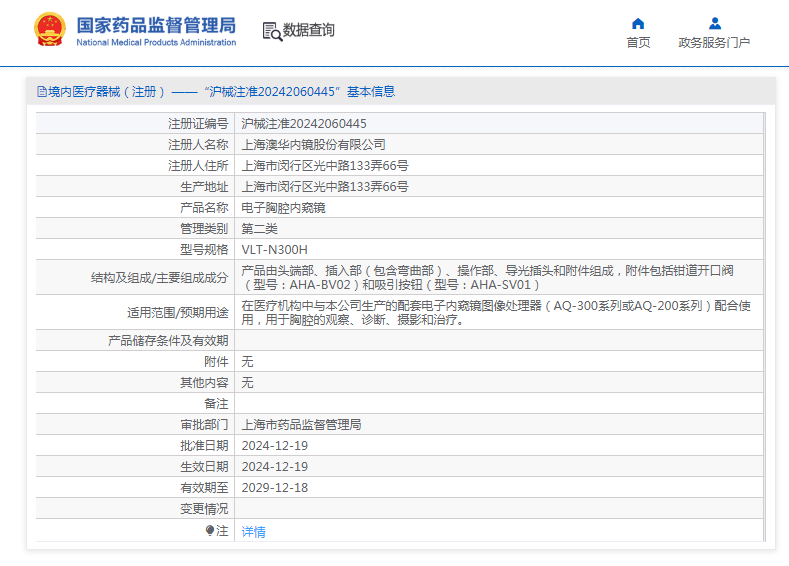Screen dimensions: 789x566
Task: Open the 政务服务门户 text link
Action: tap(714, 43)
